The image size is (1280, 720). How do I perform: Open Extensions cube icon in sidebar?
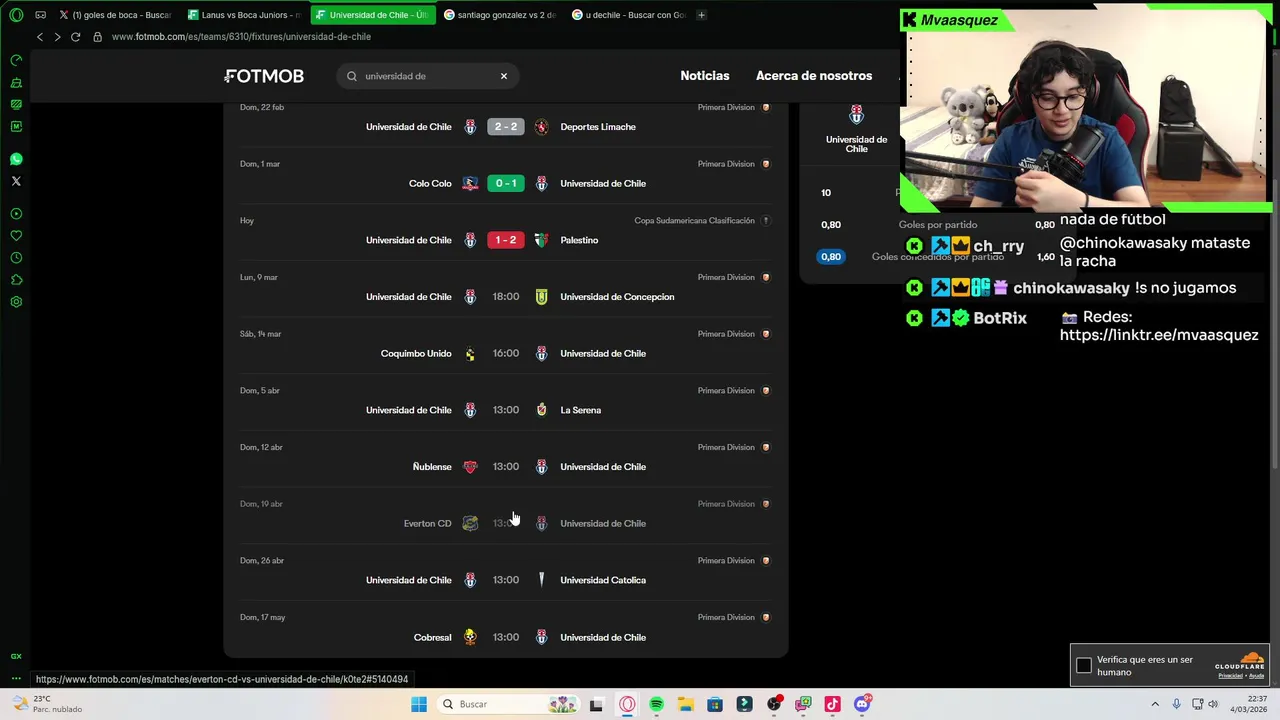16,280
